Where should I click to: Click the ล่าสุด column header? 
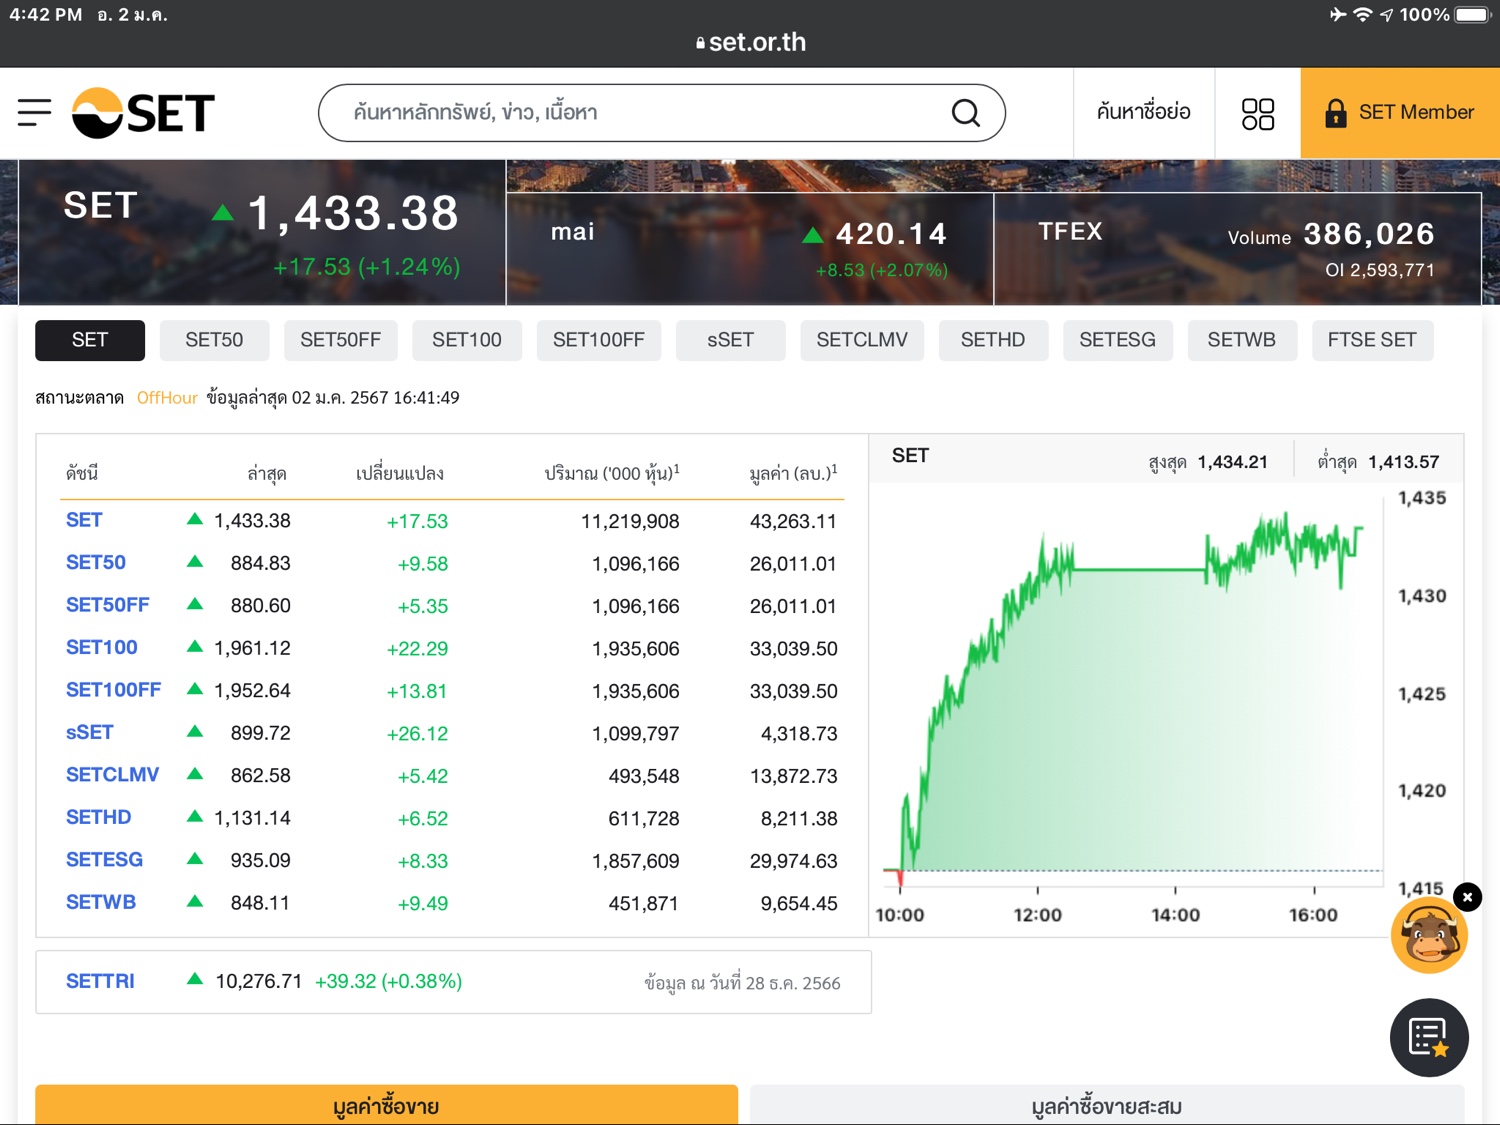click(267, 473)
